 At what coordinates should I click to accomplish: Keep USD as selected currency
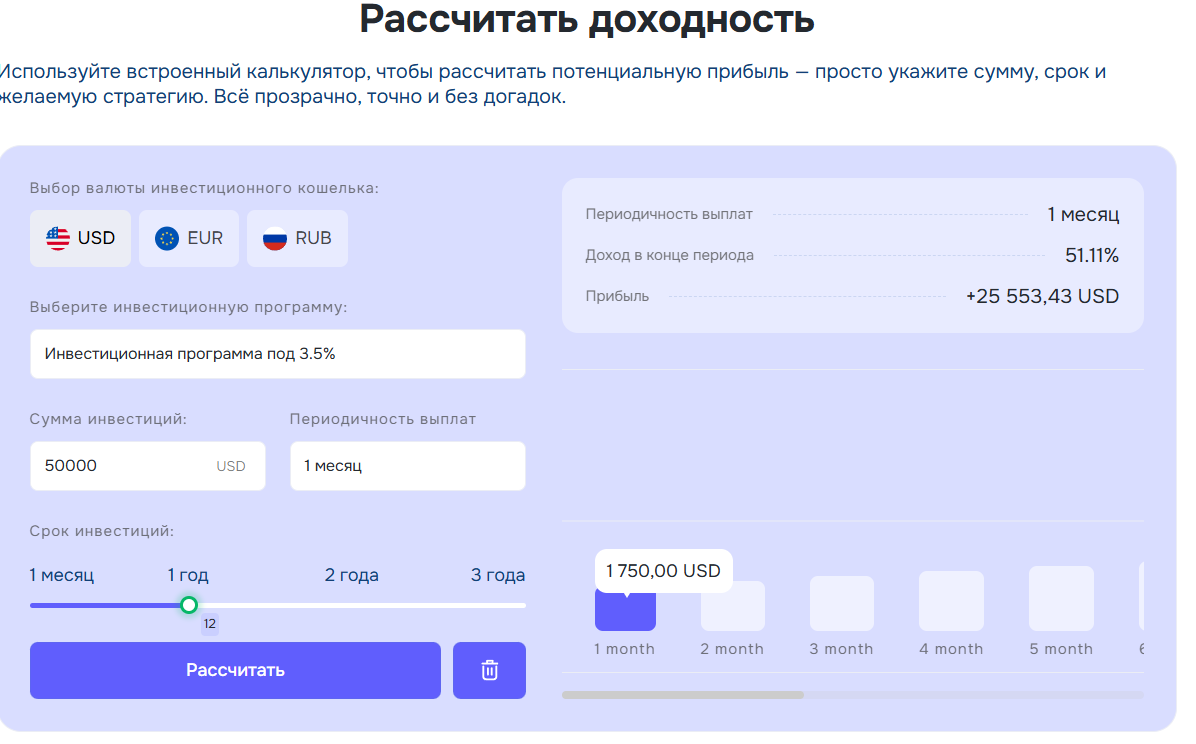click(x=80, y=238)
